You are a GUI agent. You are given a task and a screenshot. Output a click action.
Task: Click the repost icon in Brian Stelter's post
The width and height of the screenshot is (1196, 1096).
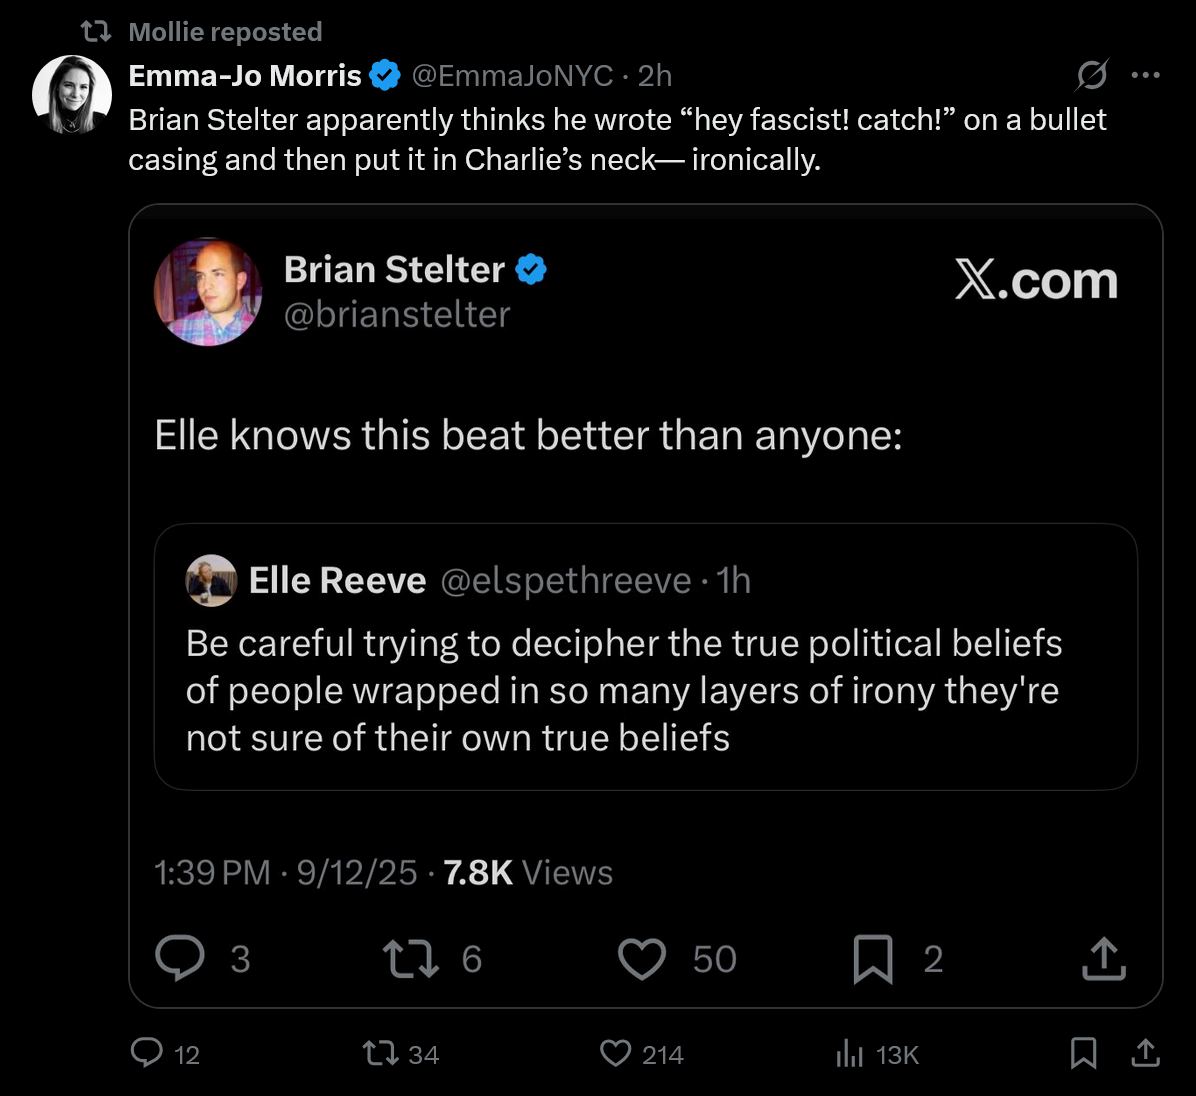410,958
